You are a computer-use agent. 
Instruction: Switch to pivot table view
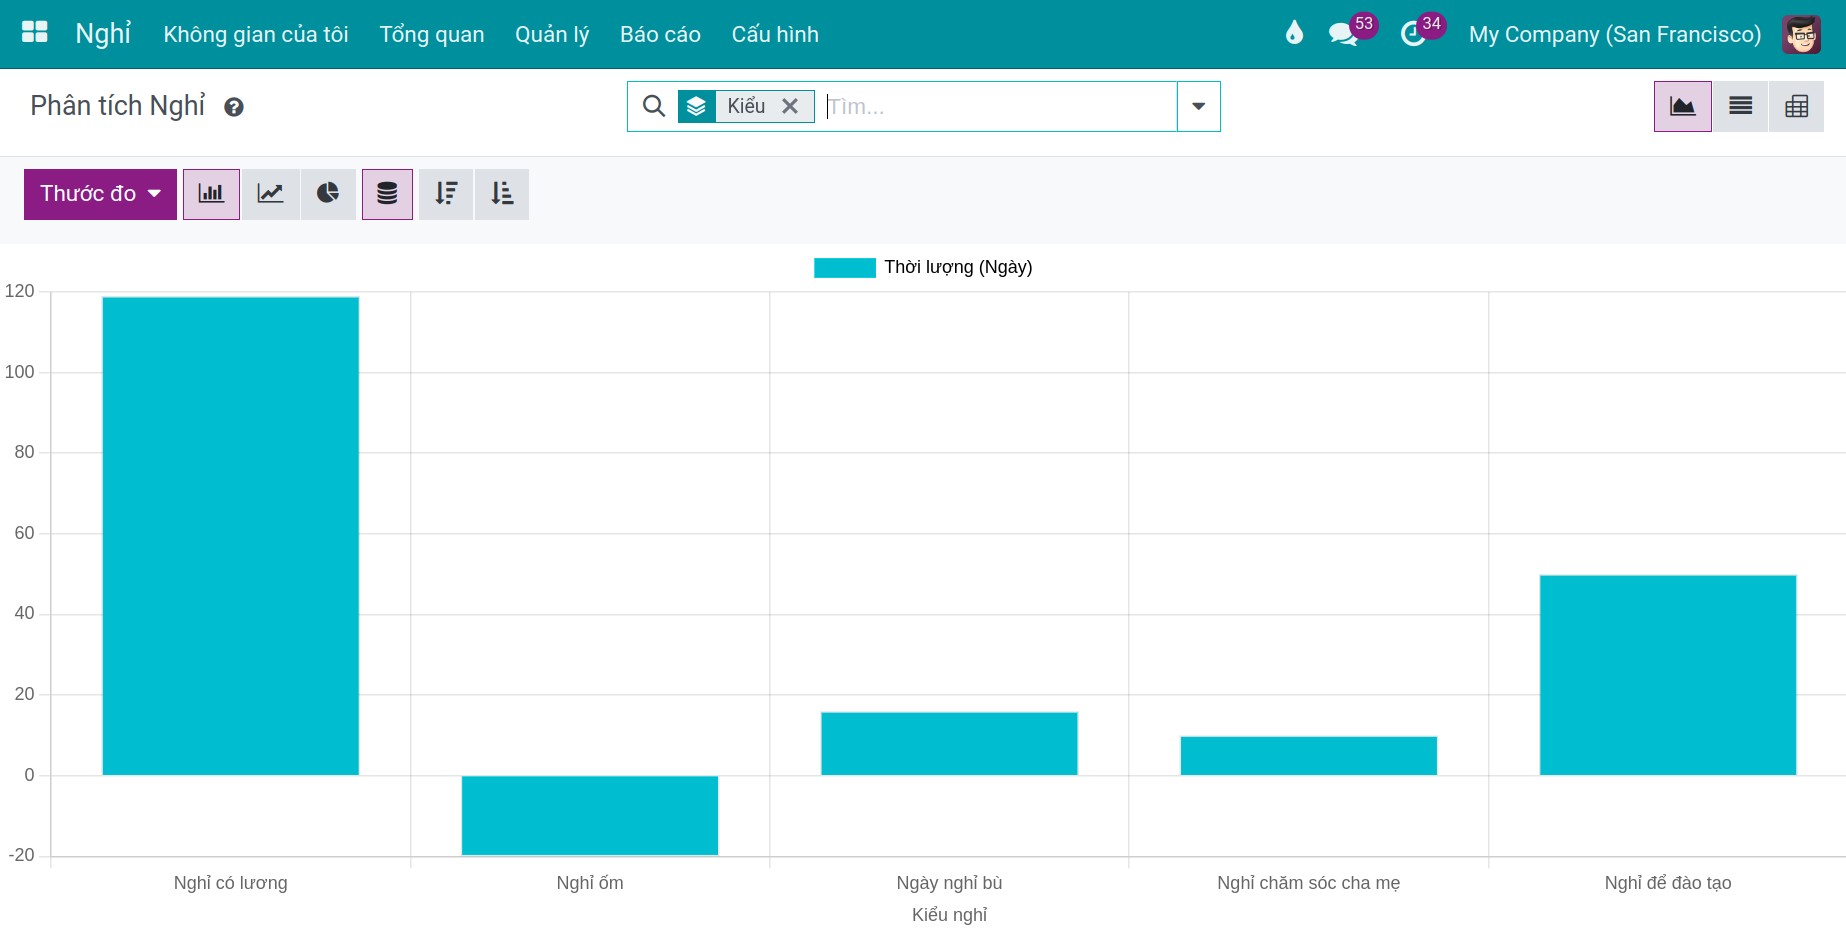pos(1796,106)
